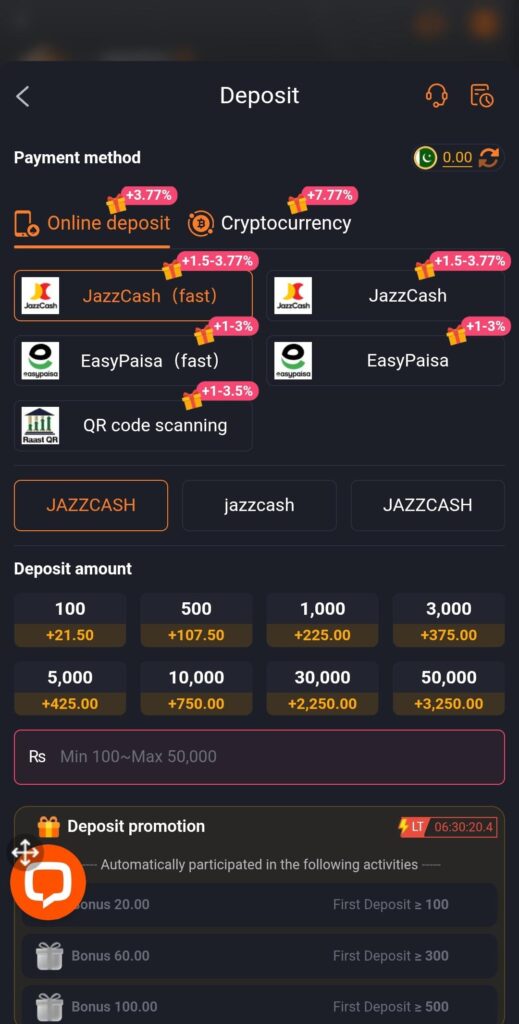Viewport: 519px width, 1024px height.
Task: Select the EasyPaisa (fast) payment method
Action: (133, 360)
